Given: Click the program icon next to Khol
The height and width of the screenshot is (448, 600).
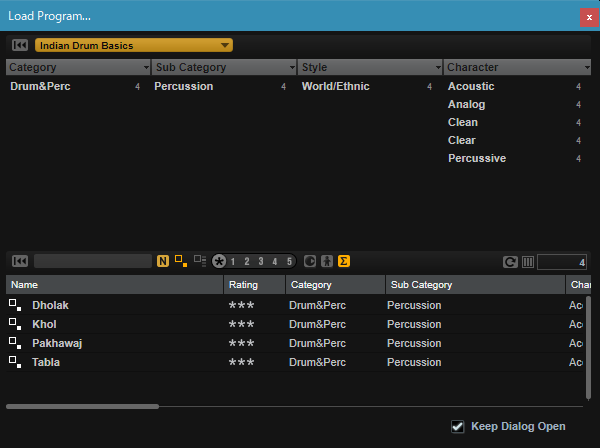Looking at the screenshot, I should coord(15,324).
